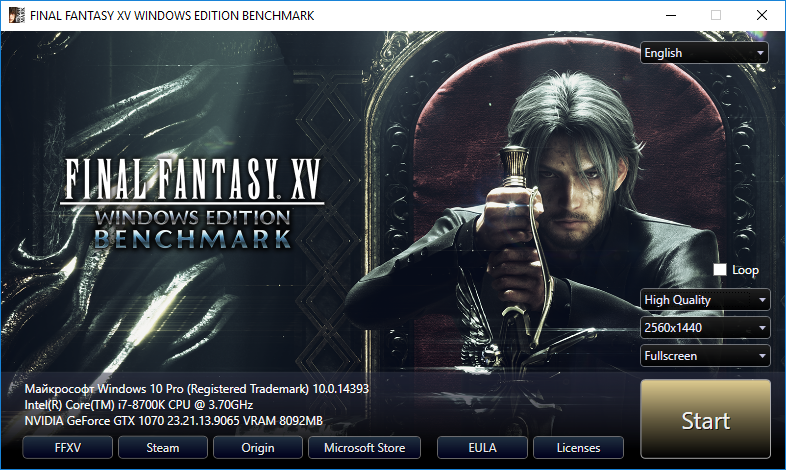Open the 2560x1440 resolution dropdown
This screenshot has width=786, height=470.
(705, 328)
